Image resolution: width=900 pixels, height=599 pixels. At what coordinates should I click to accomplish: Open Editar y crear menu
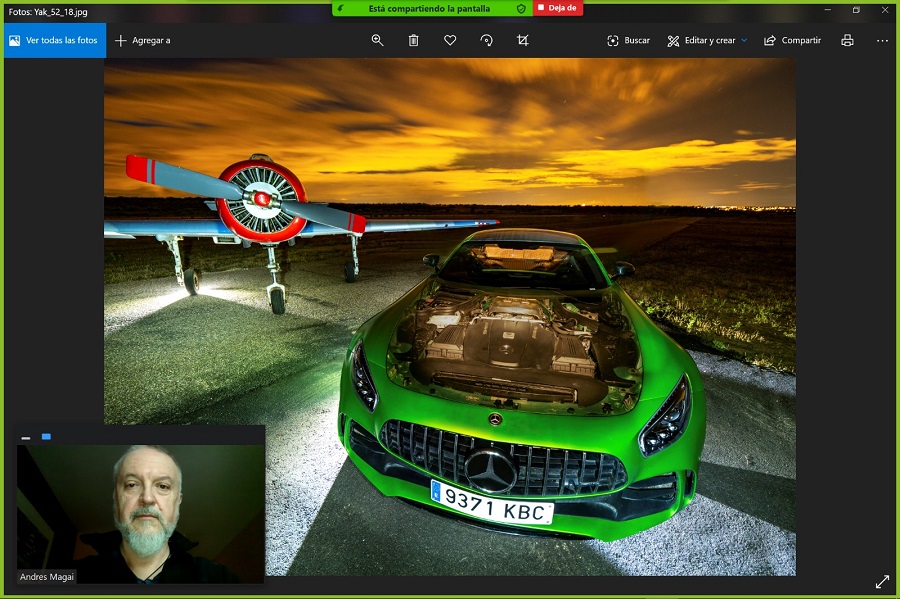(707, 40)
